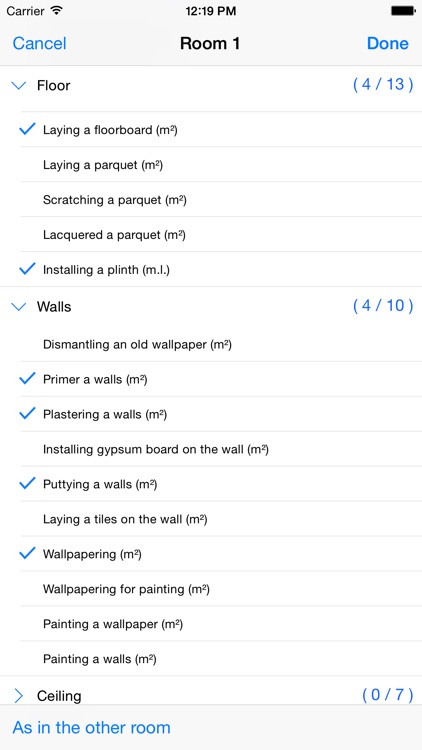The height and width of the screenshot is (750, 422).
Task: Tap the Floor count (4 / 13)
Action: pos(383,85)
